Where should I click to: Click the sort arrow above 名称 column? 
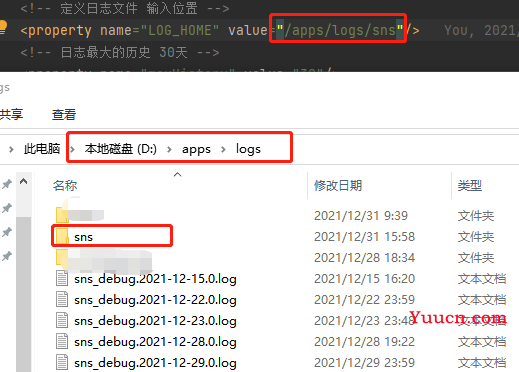178,174
